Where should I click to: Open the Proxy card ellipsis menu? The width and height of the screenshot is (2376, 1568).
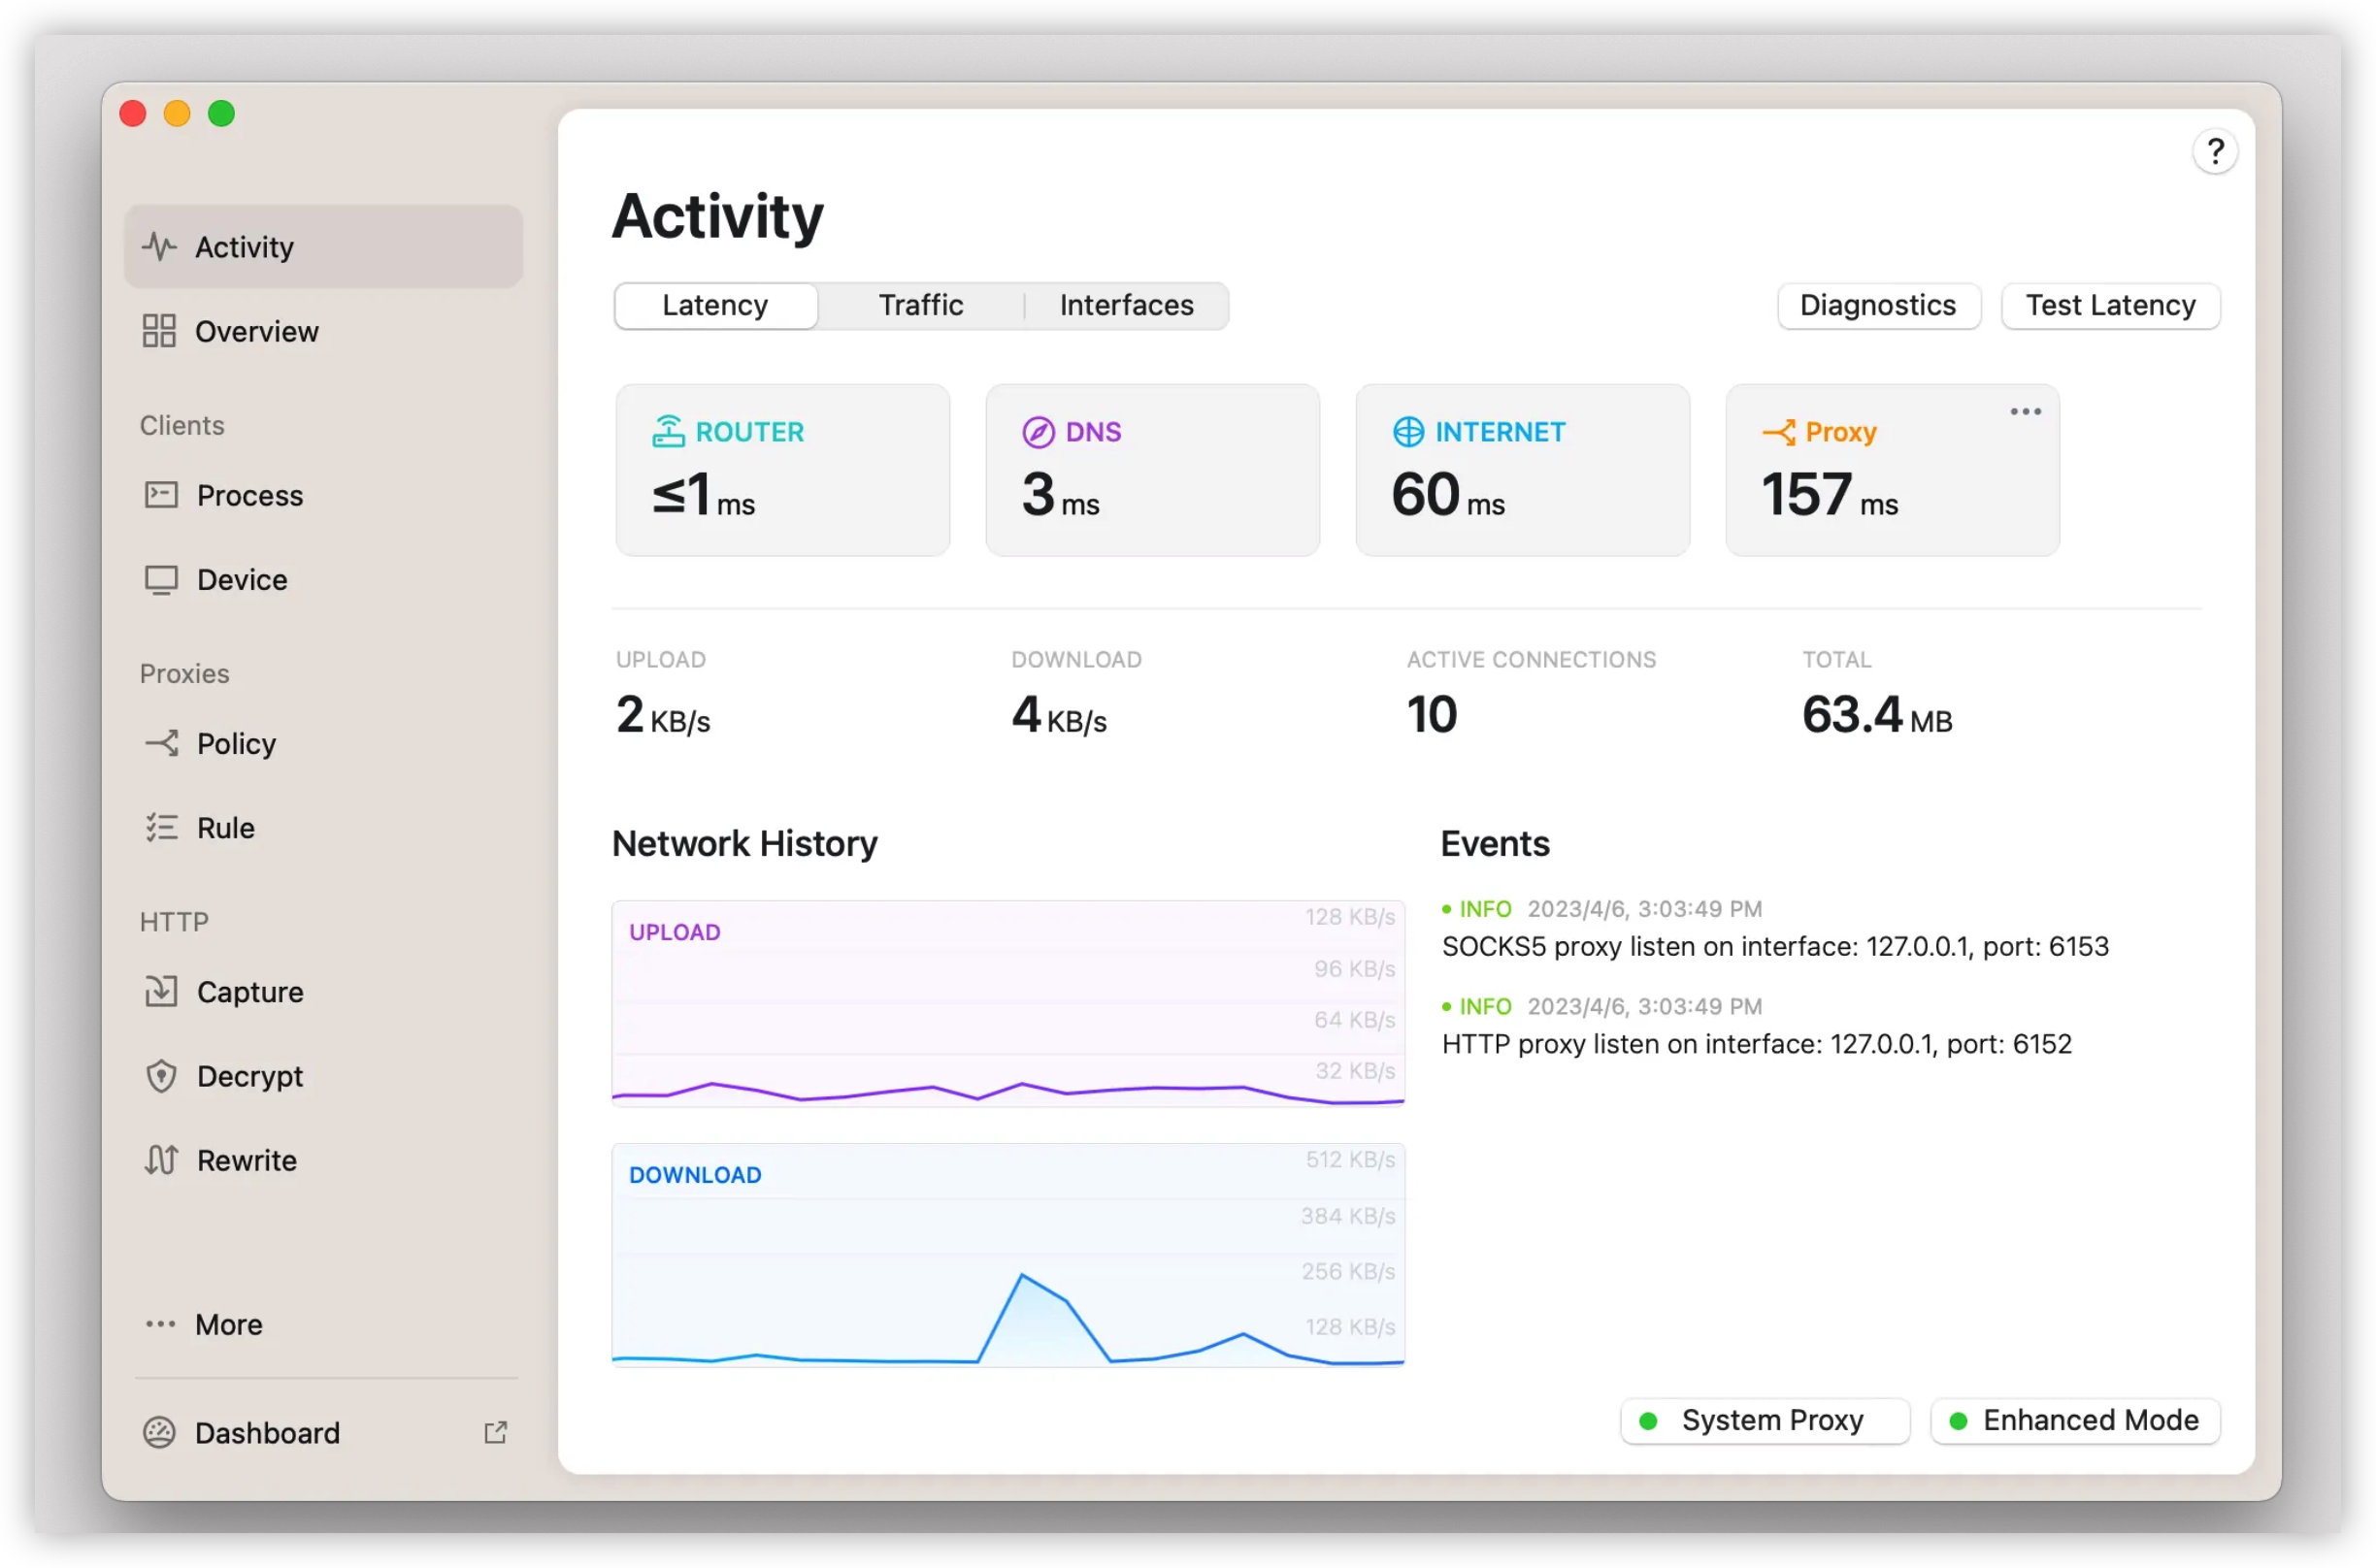pos(2025,412)
